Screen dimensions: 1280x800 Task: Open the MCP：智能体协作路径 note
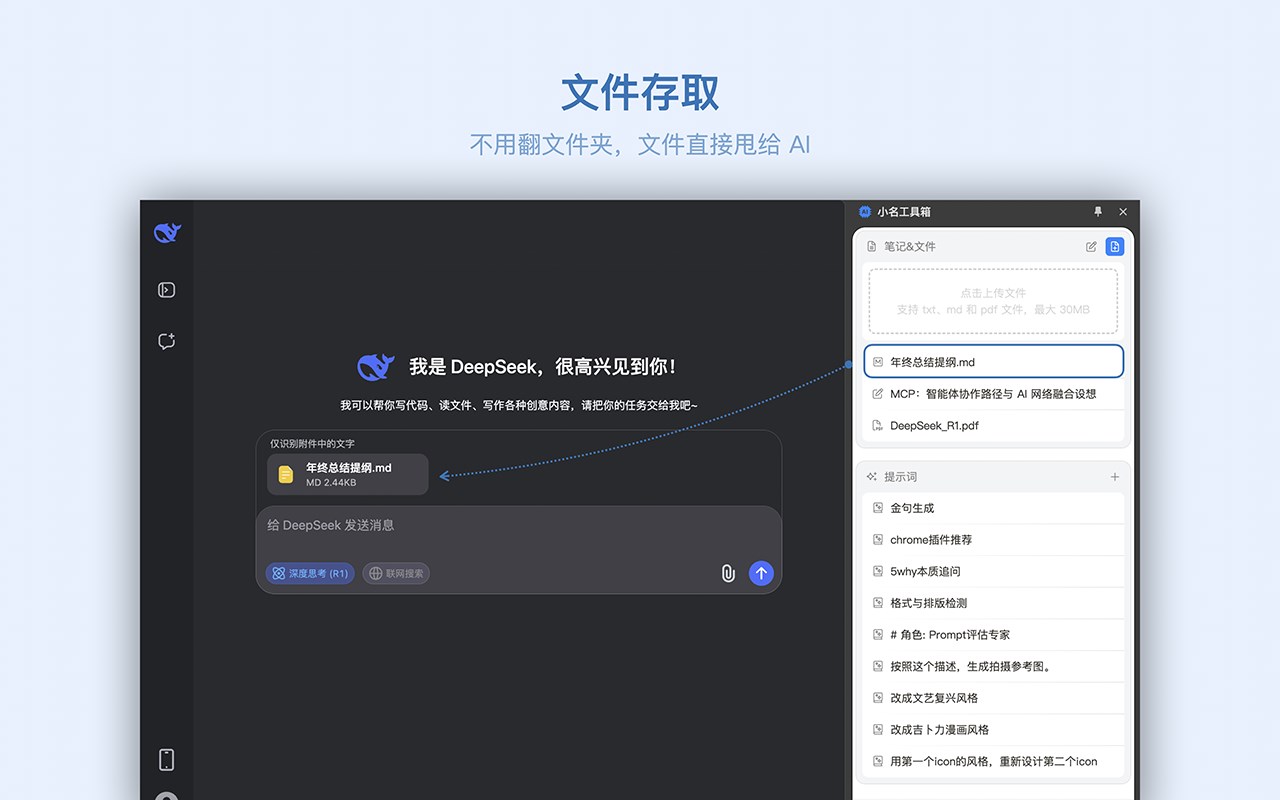coord(993,394)
